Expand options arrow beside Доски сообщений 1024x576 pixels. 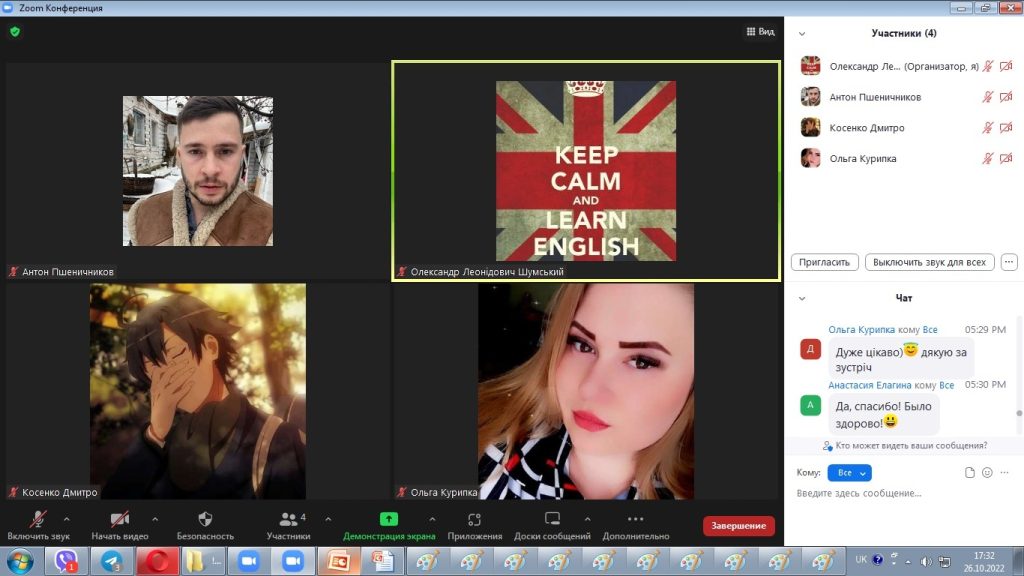click(x=588, y=519)
